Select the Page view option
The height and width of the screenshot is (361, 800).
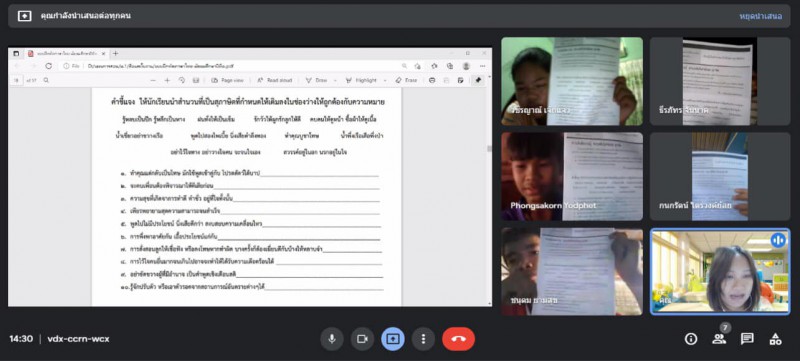click(228, 80)
